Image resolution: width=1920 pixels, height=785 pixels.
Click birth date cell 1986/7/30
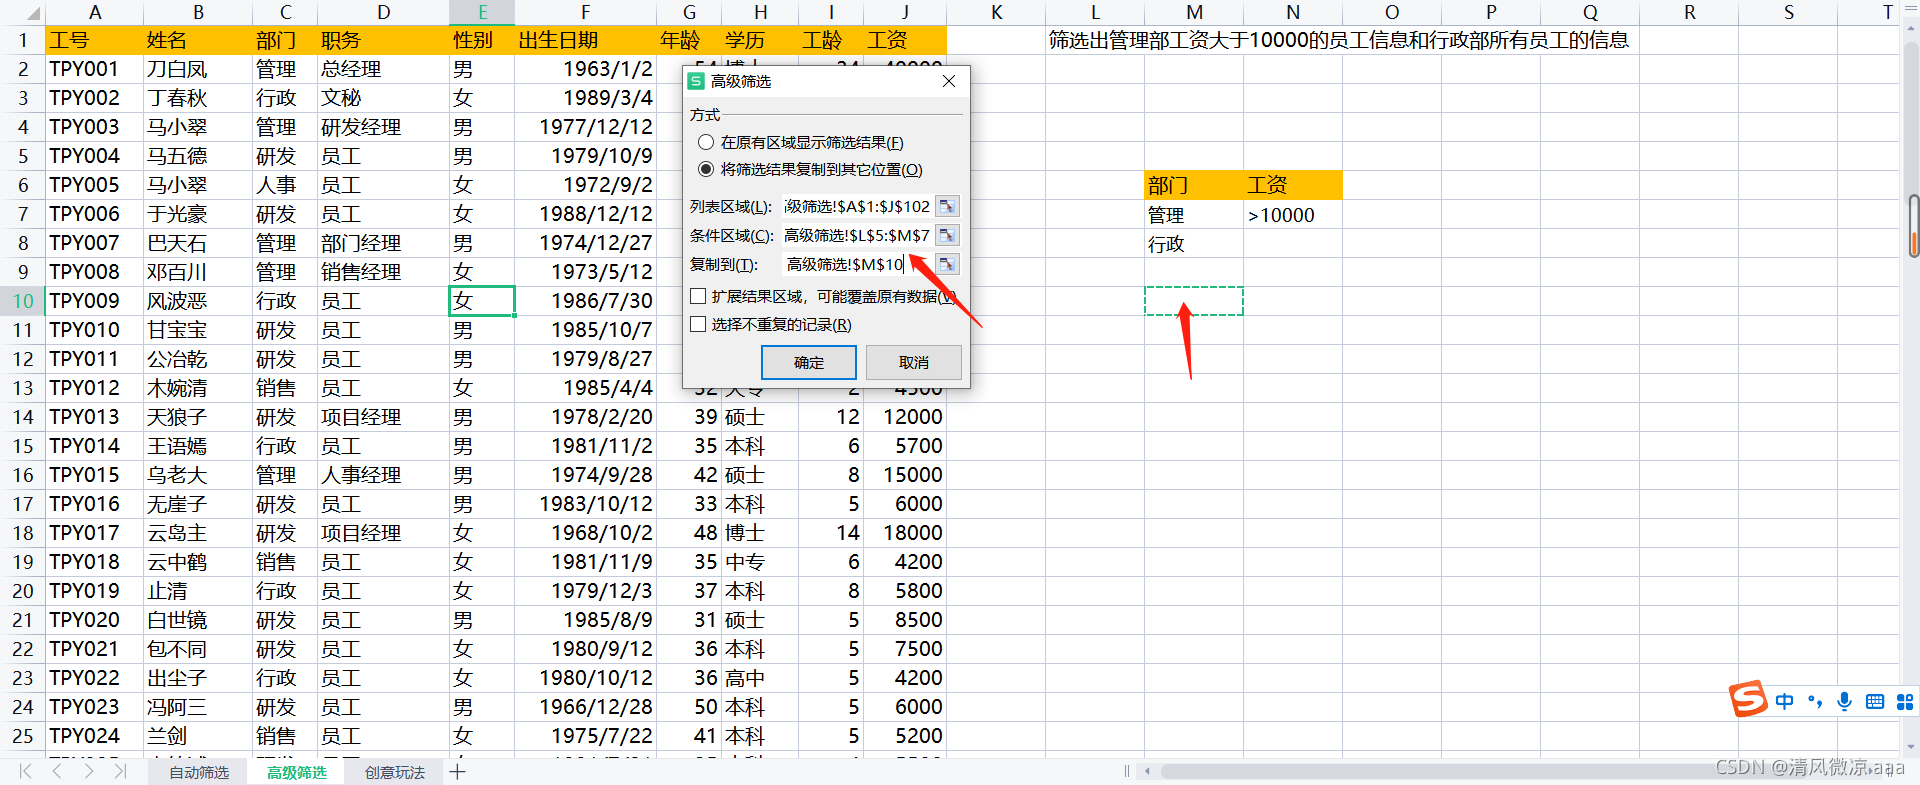click(x=585, y=301)
